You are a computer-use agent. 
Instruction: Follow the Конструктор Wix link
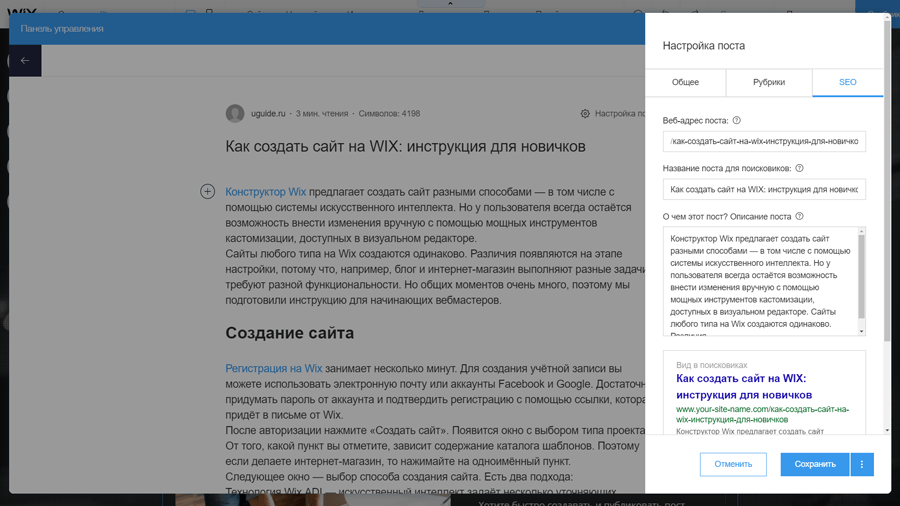point(265,192)
